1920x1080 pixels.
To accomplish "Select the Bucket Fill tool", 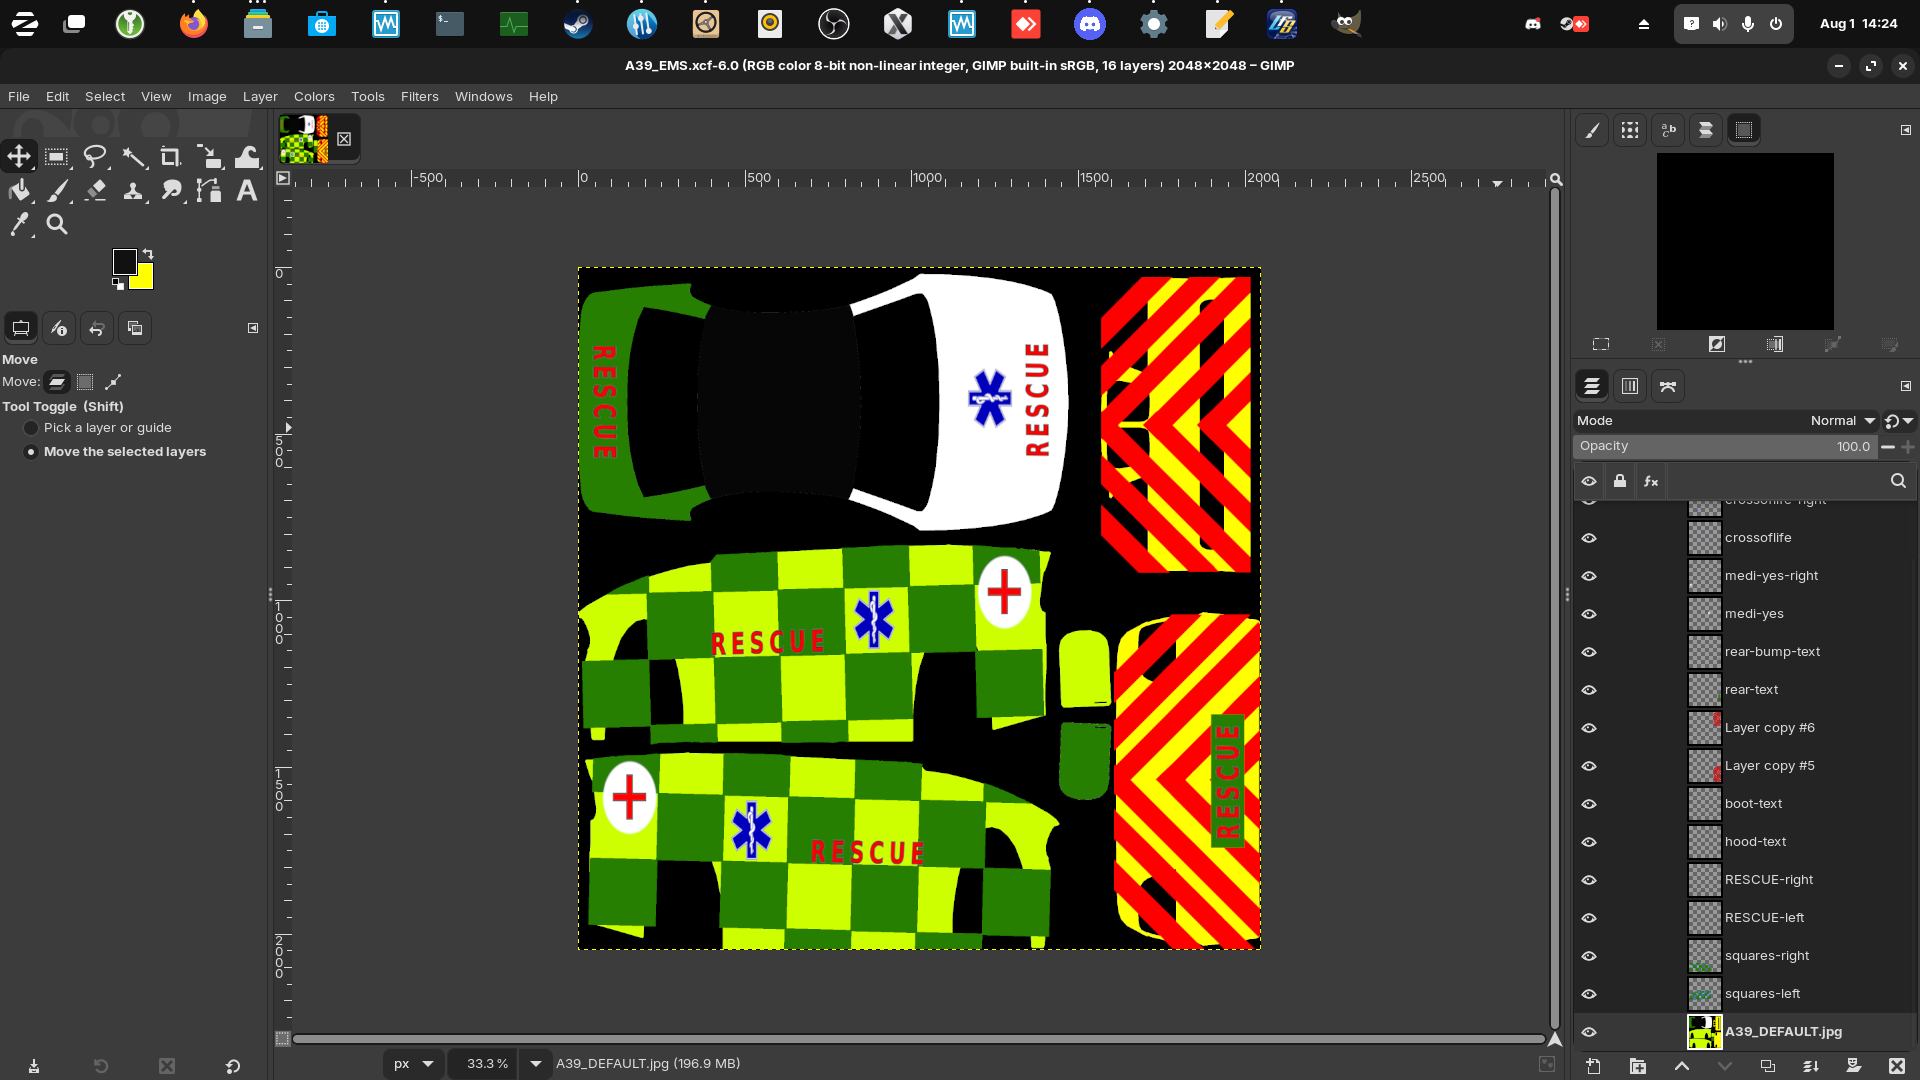I will 19,191.
